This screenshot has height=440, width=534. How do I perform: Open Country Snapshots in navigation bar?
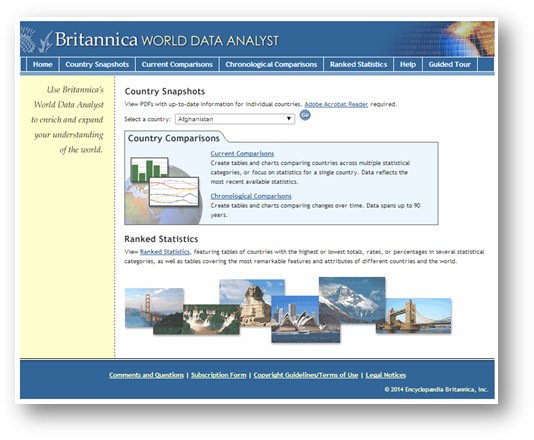coord(97,64)
